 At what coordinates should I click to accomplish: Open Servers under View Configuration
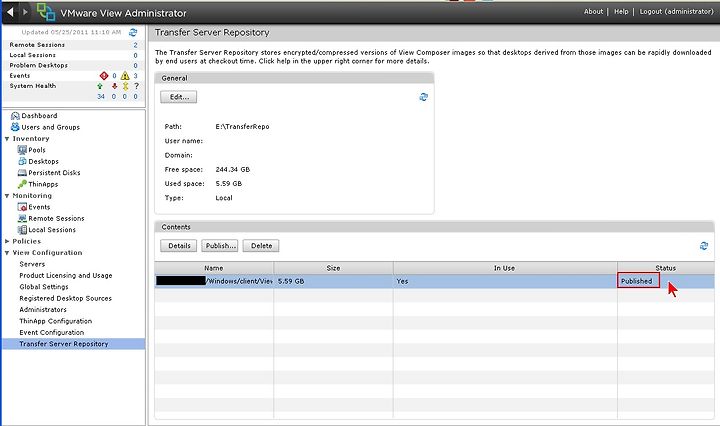pos(32,264)
